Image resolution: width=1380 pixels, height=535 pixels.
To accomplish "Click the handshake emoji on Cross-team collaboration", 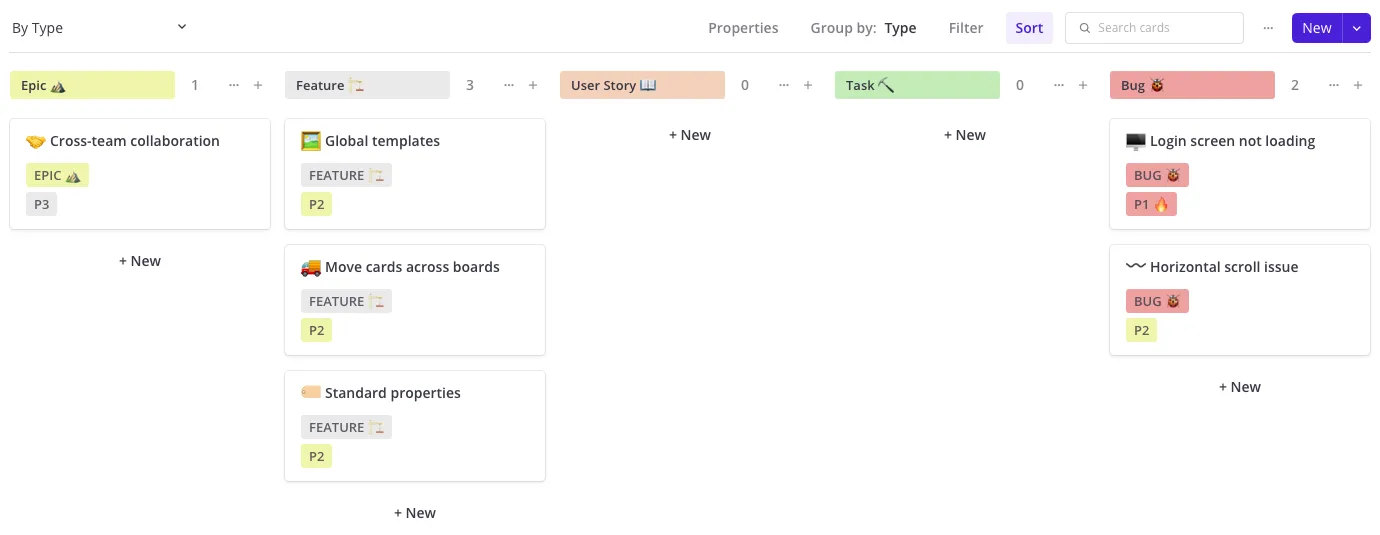I will pos(35,141).
